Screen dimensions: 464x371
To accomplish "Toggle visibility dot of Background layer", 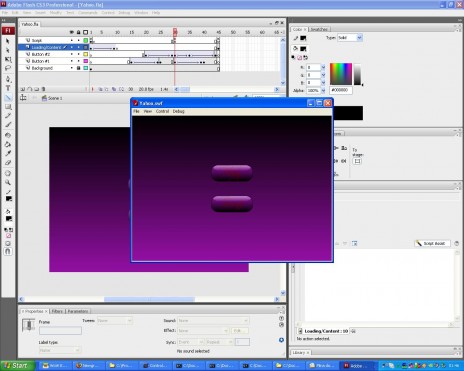I will point(72,68).
